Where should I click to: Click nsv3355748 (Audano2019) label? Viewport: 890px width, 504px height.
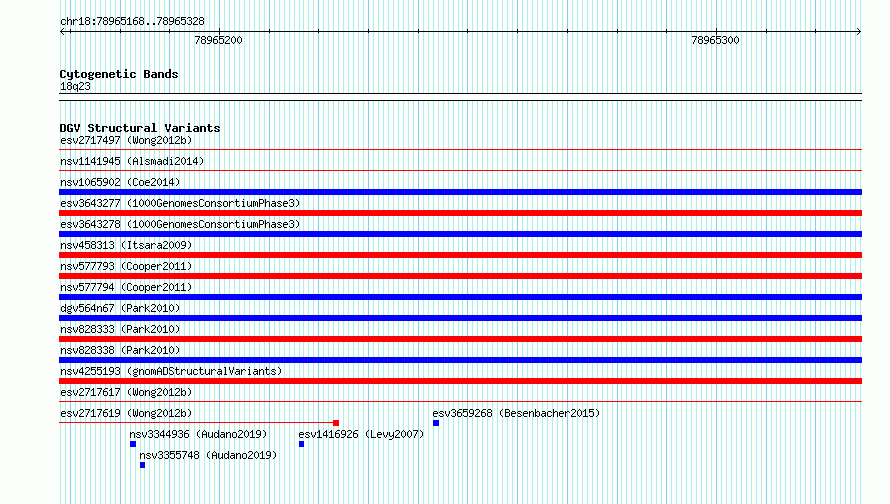pyautogui.click(x=208, y=455)
